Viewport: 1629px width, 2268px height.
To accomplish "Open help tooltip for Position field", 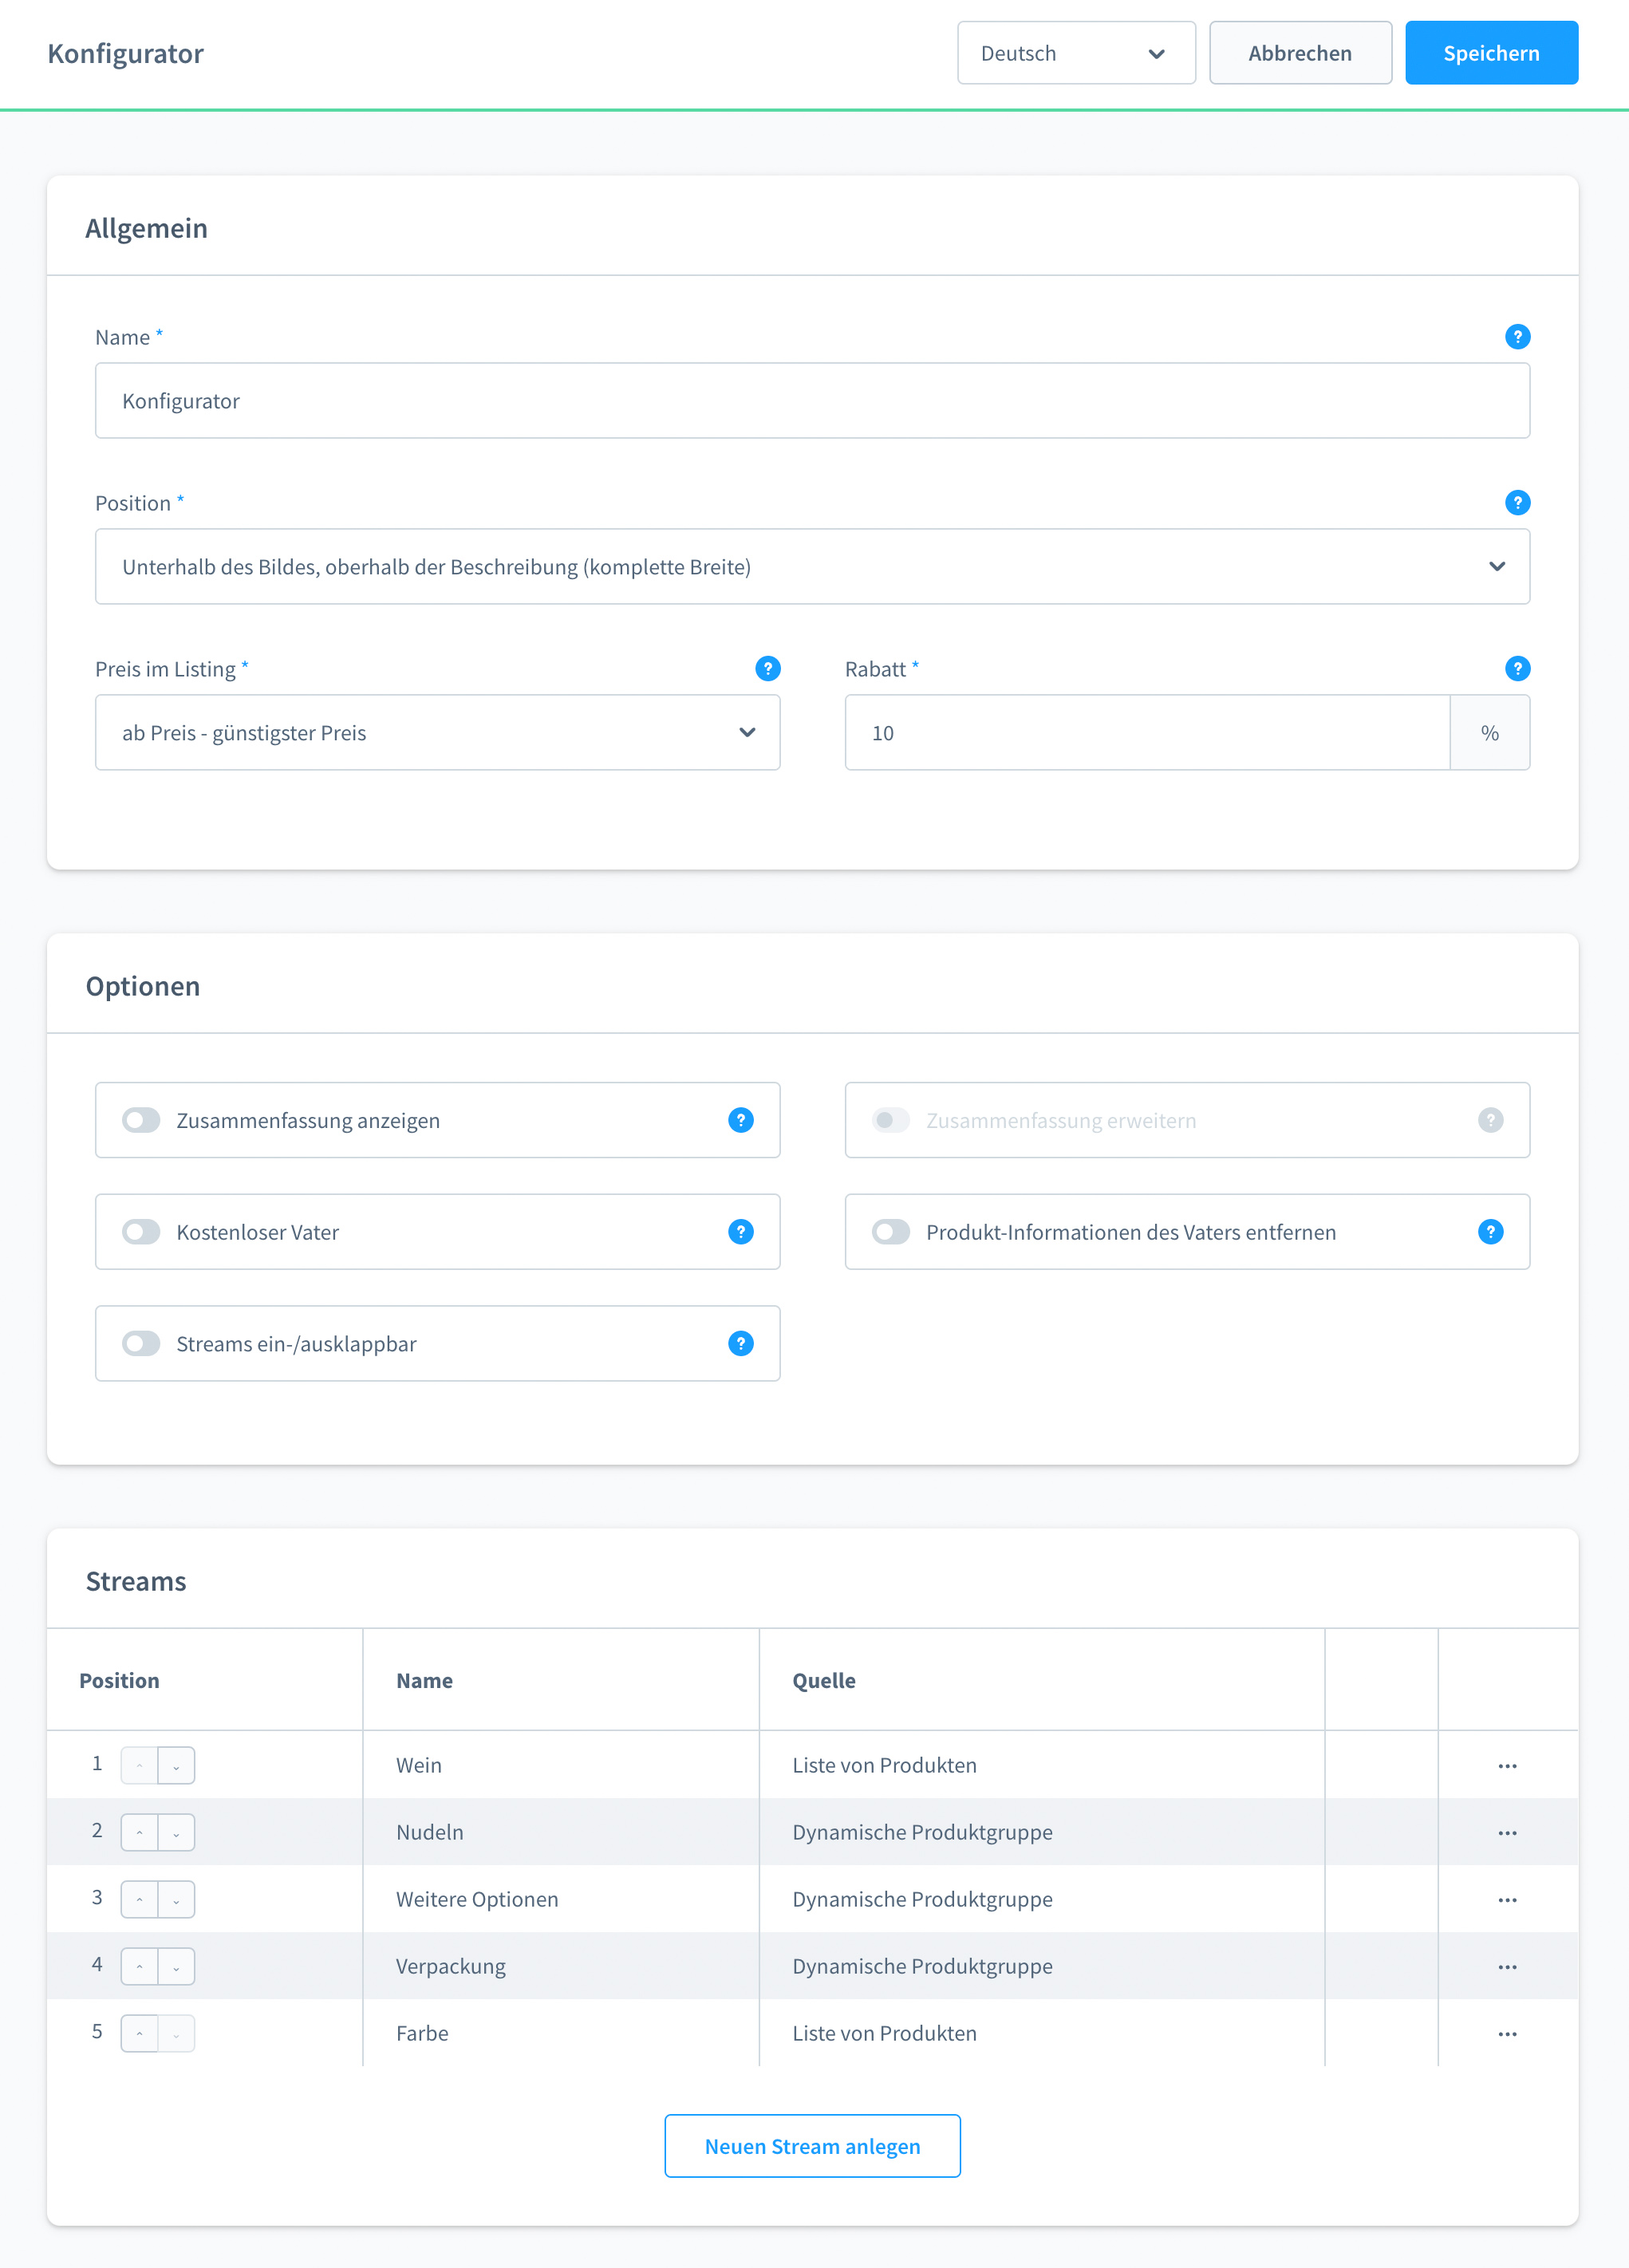I will point(1517,503).
